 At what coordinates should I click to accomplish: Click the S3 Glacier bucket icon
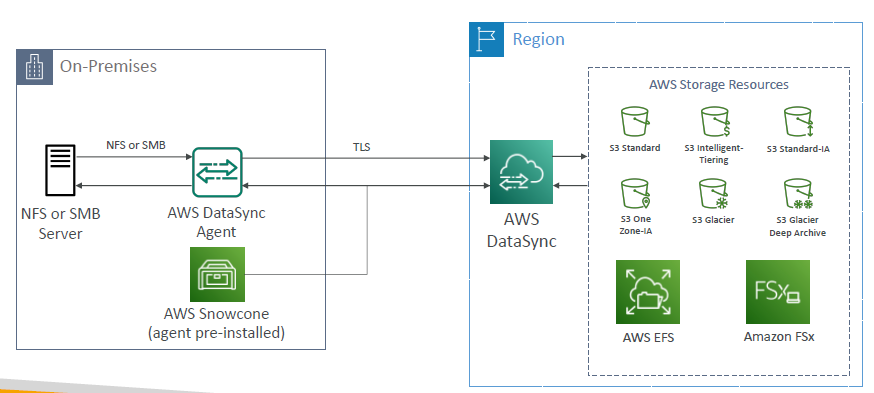[714, 193]
